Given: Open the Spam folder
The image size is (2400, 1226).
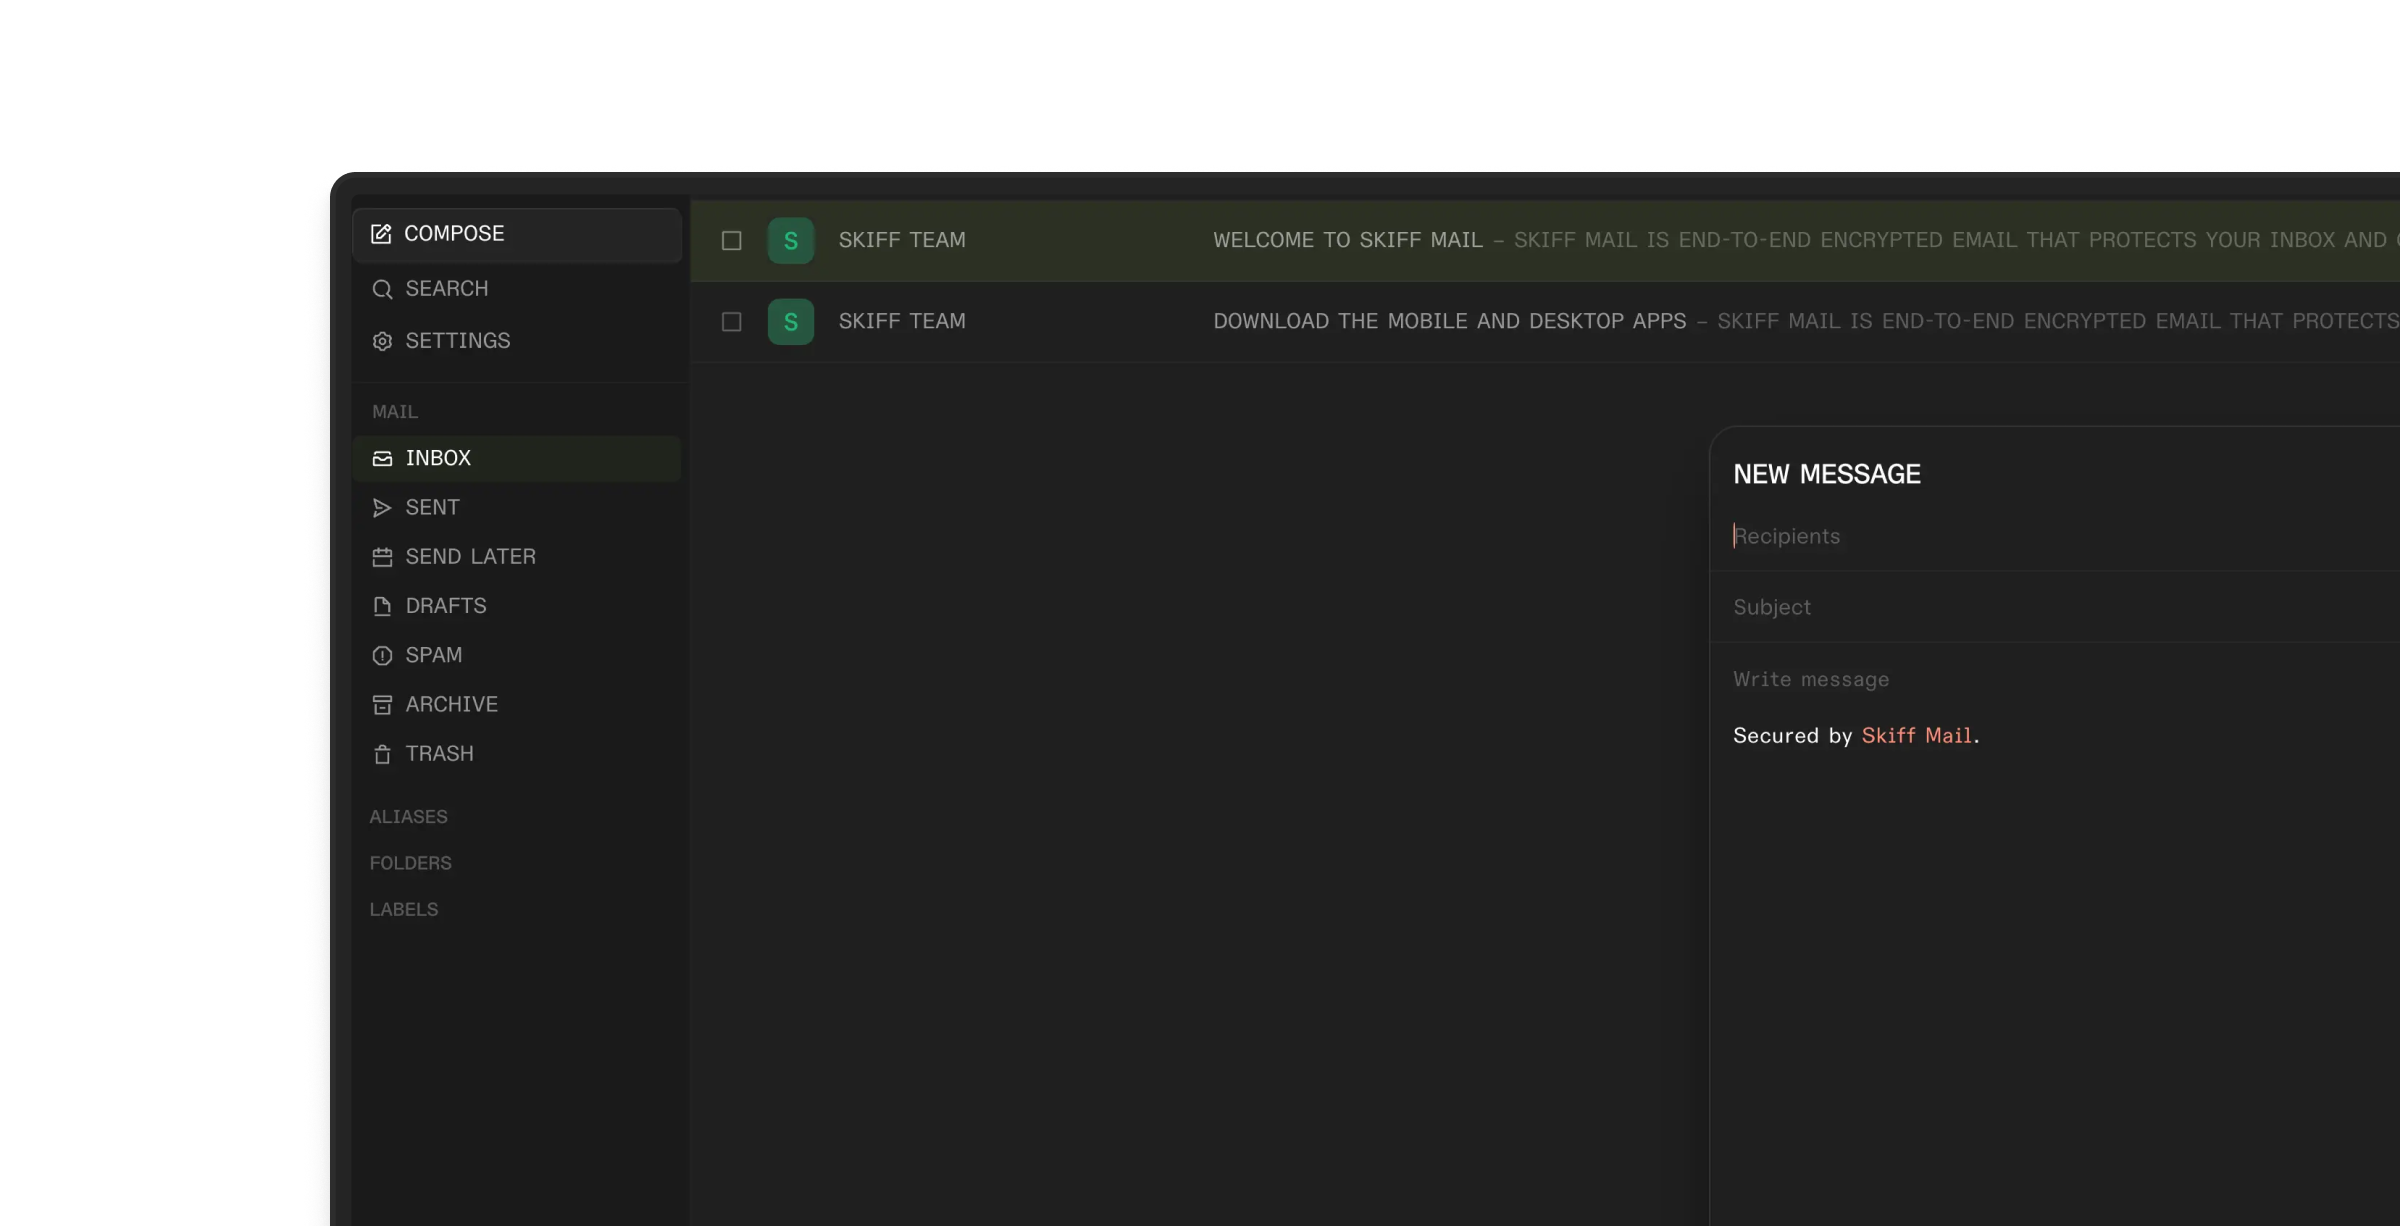Looking at the screenshot, I should [x=517, y=656].
